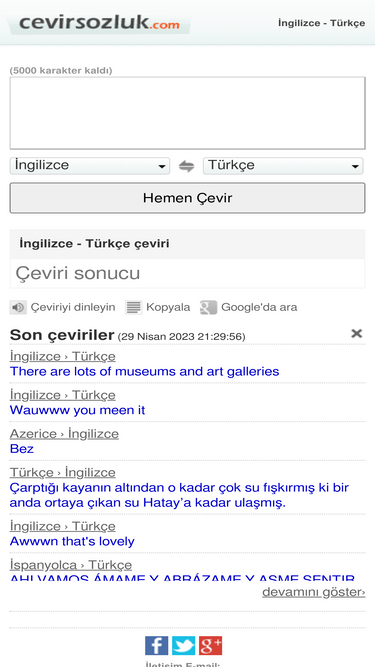Close the Son çeviriler list
375x667 pixels.
pos(356,334)
